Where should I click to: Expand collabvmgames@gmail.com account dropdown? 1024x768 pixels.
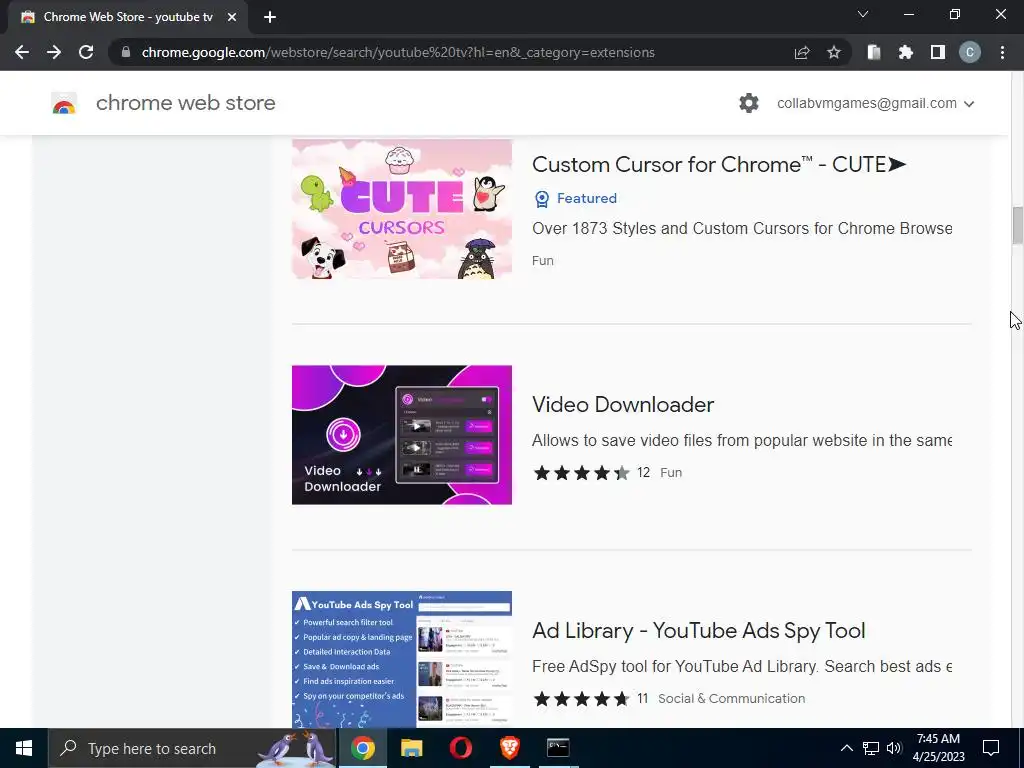[875, 103]
